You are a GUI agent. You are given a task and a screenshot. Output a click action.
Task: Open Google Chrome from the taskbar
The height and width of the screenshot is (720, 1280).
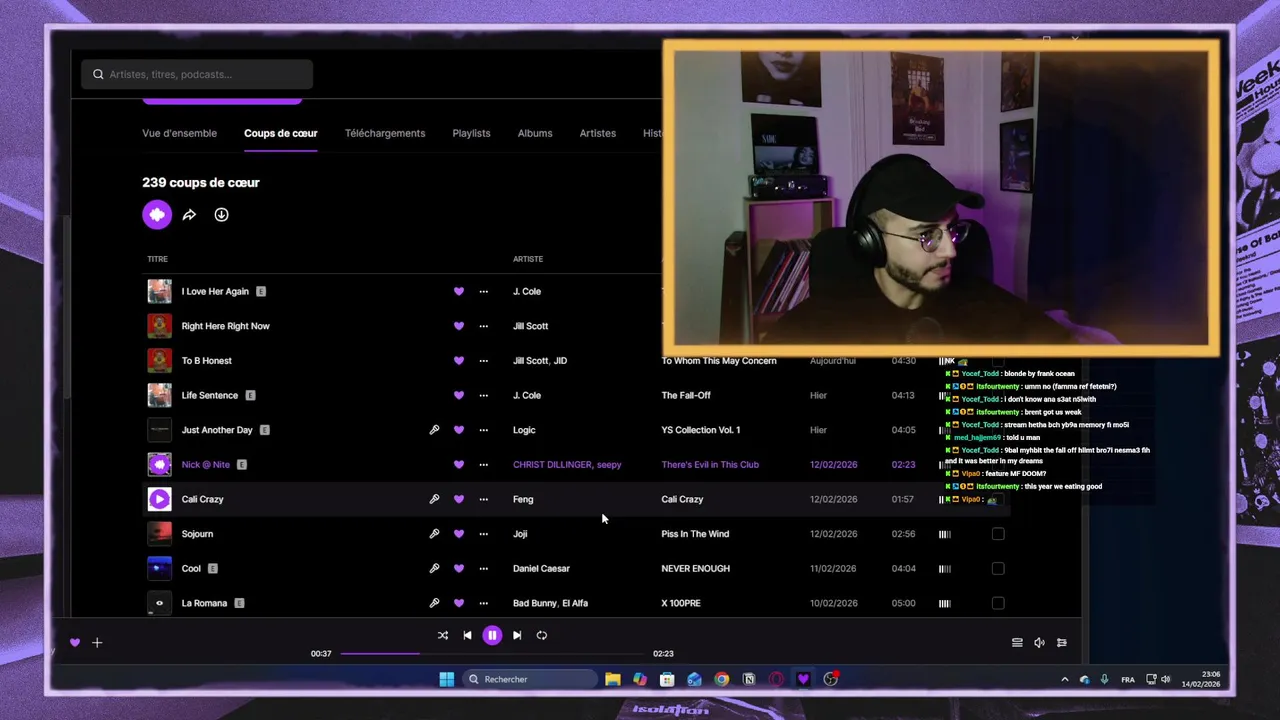(721, 679)
